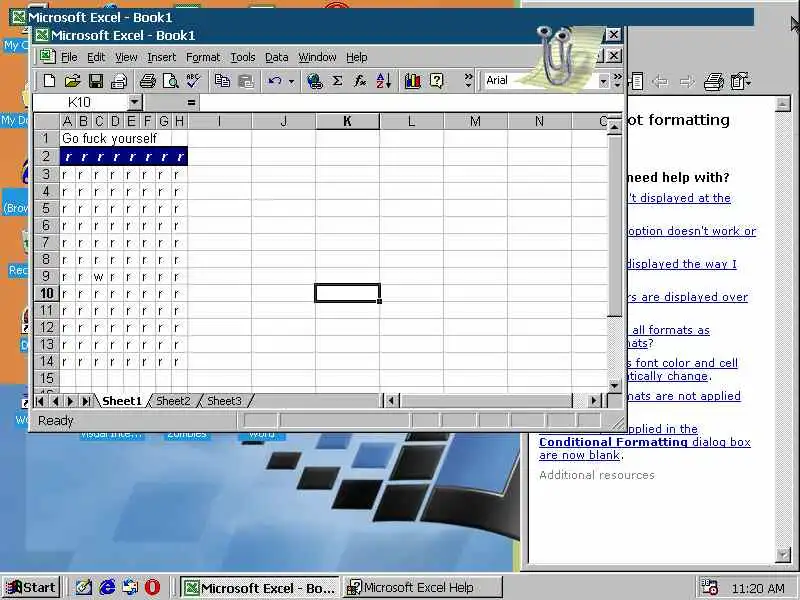The height and width of the screenshot is (600, 800).
Task: Click the horizontal scrollbar left arrow in Excel
Action: pos(391,401)
